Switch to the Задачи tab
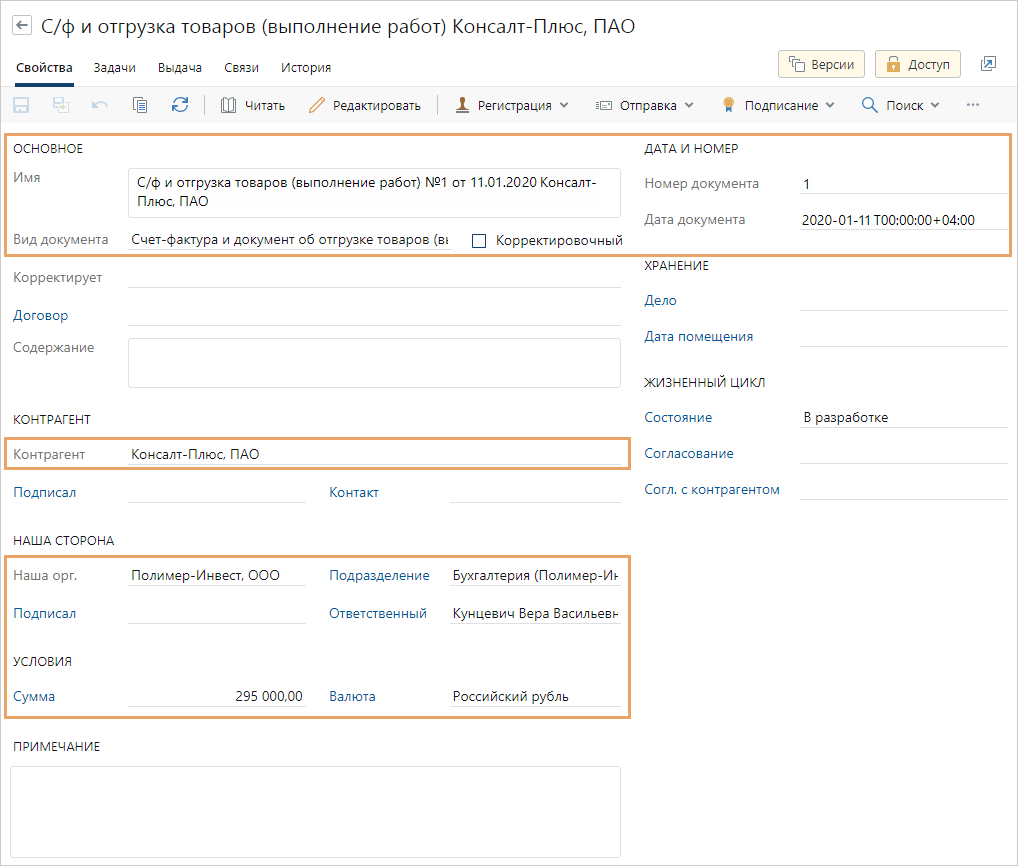 point(115,68)
